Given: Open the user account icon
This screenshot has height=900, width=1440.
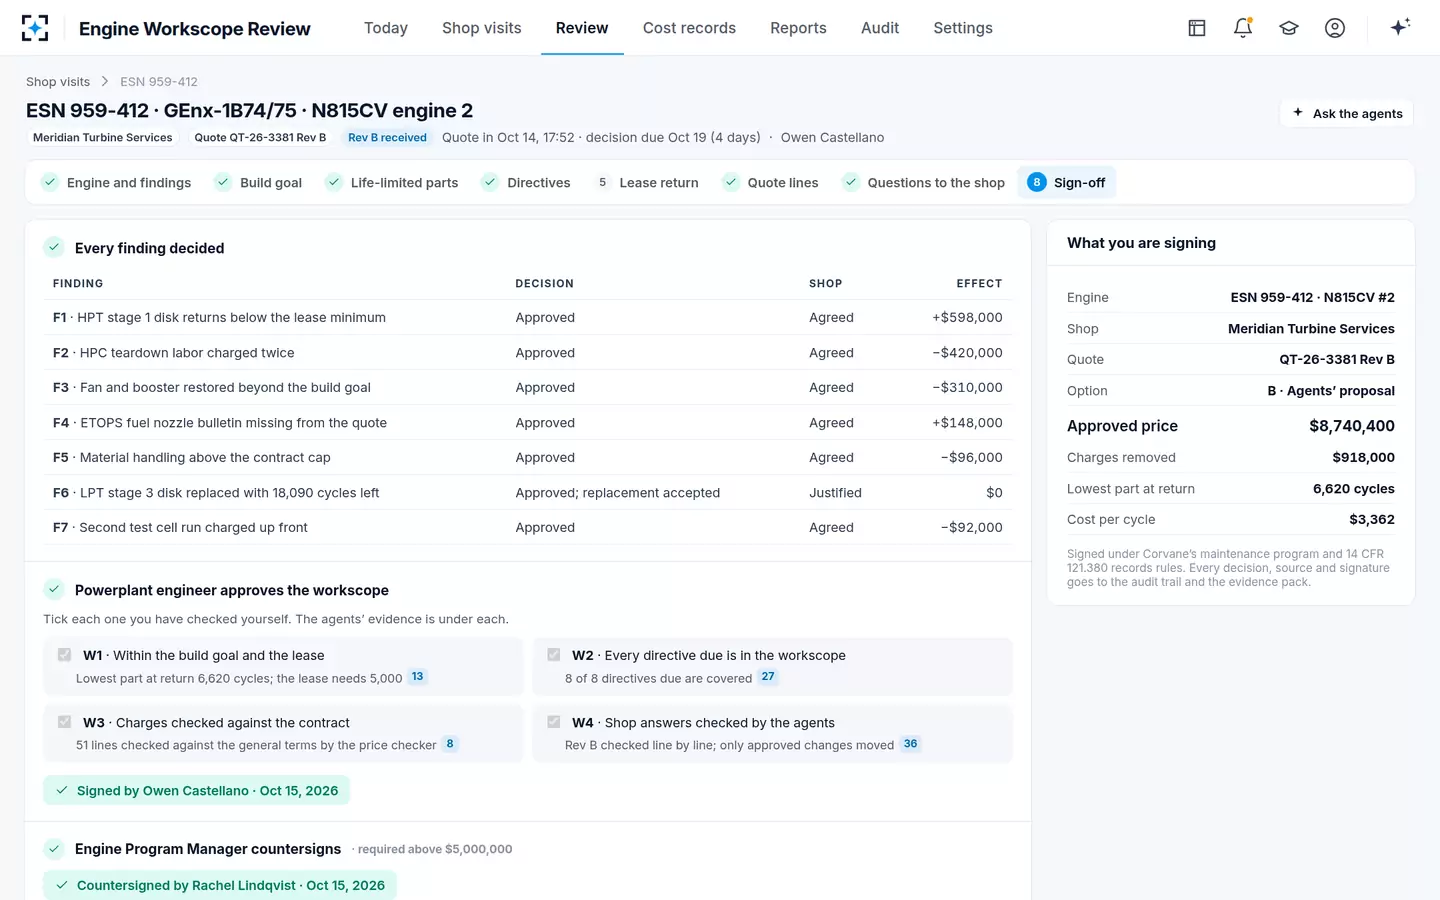Looking at the screenshot, I should (x=1335, y=28).
